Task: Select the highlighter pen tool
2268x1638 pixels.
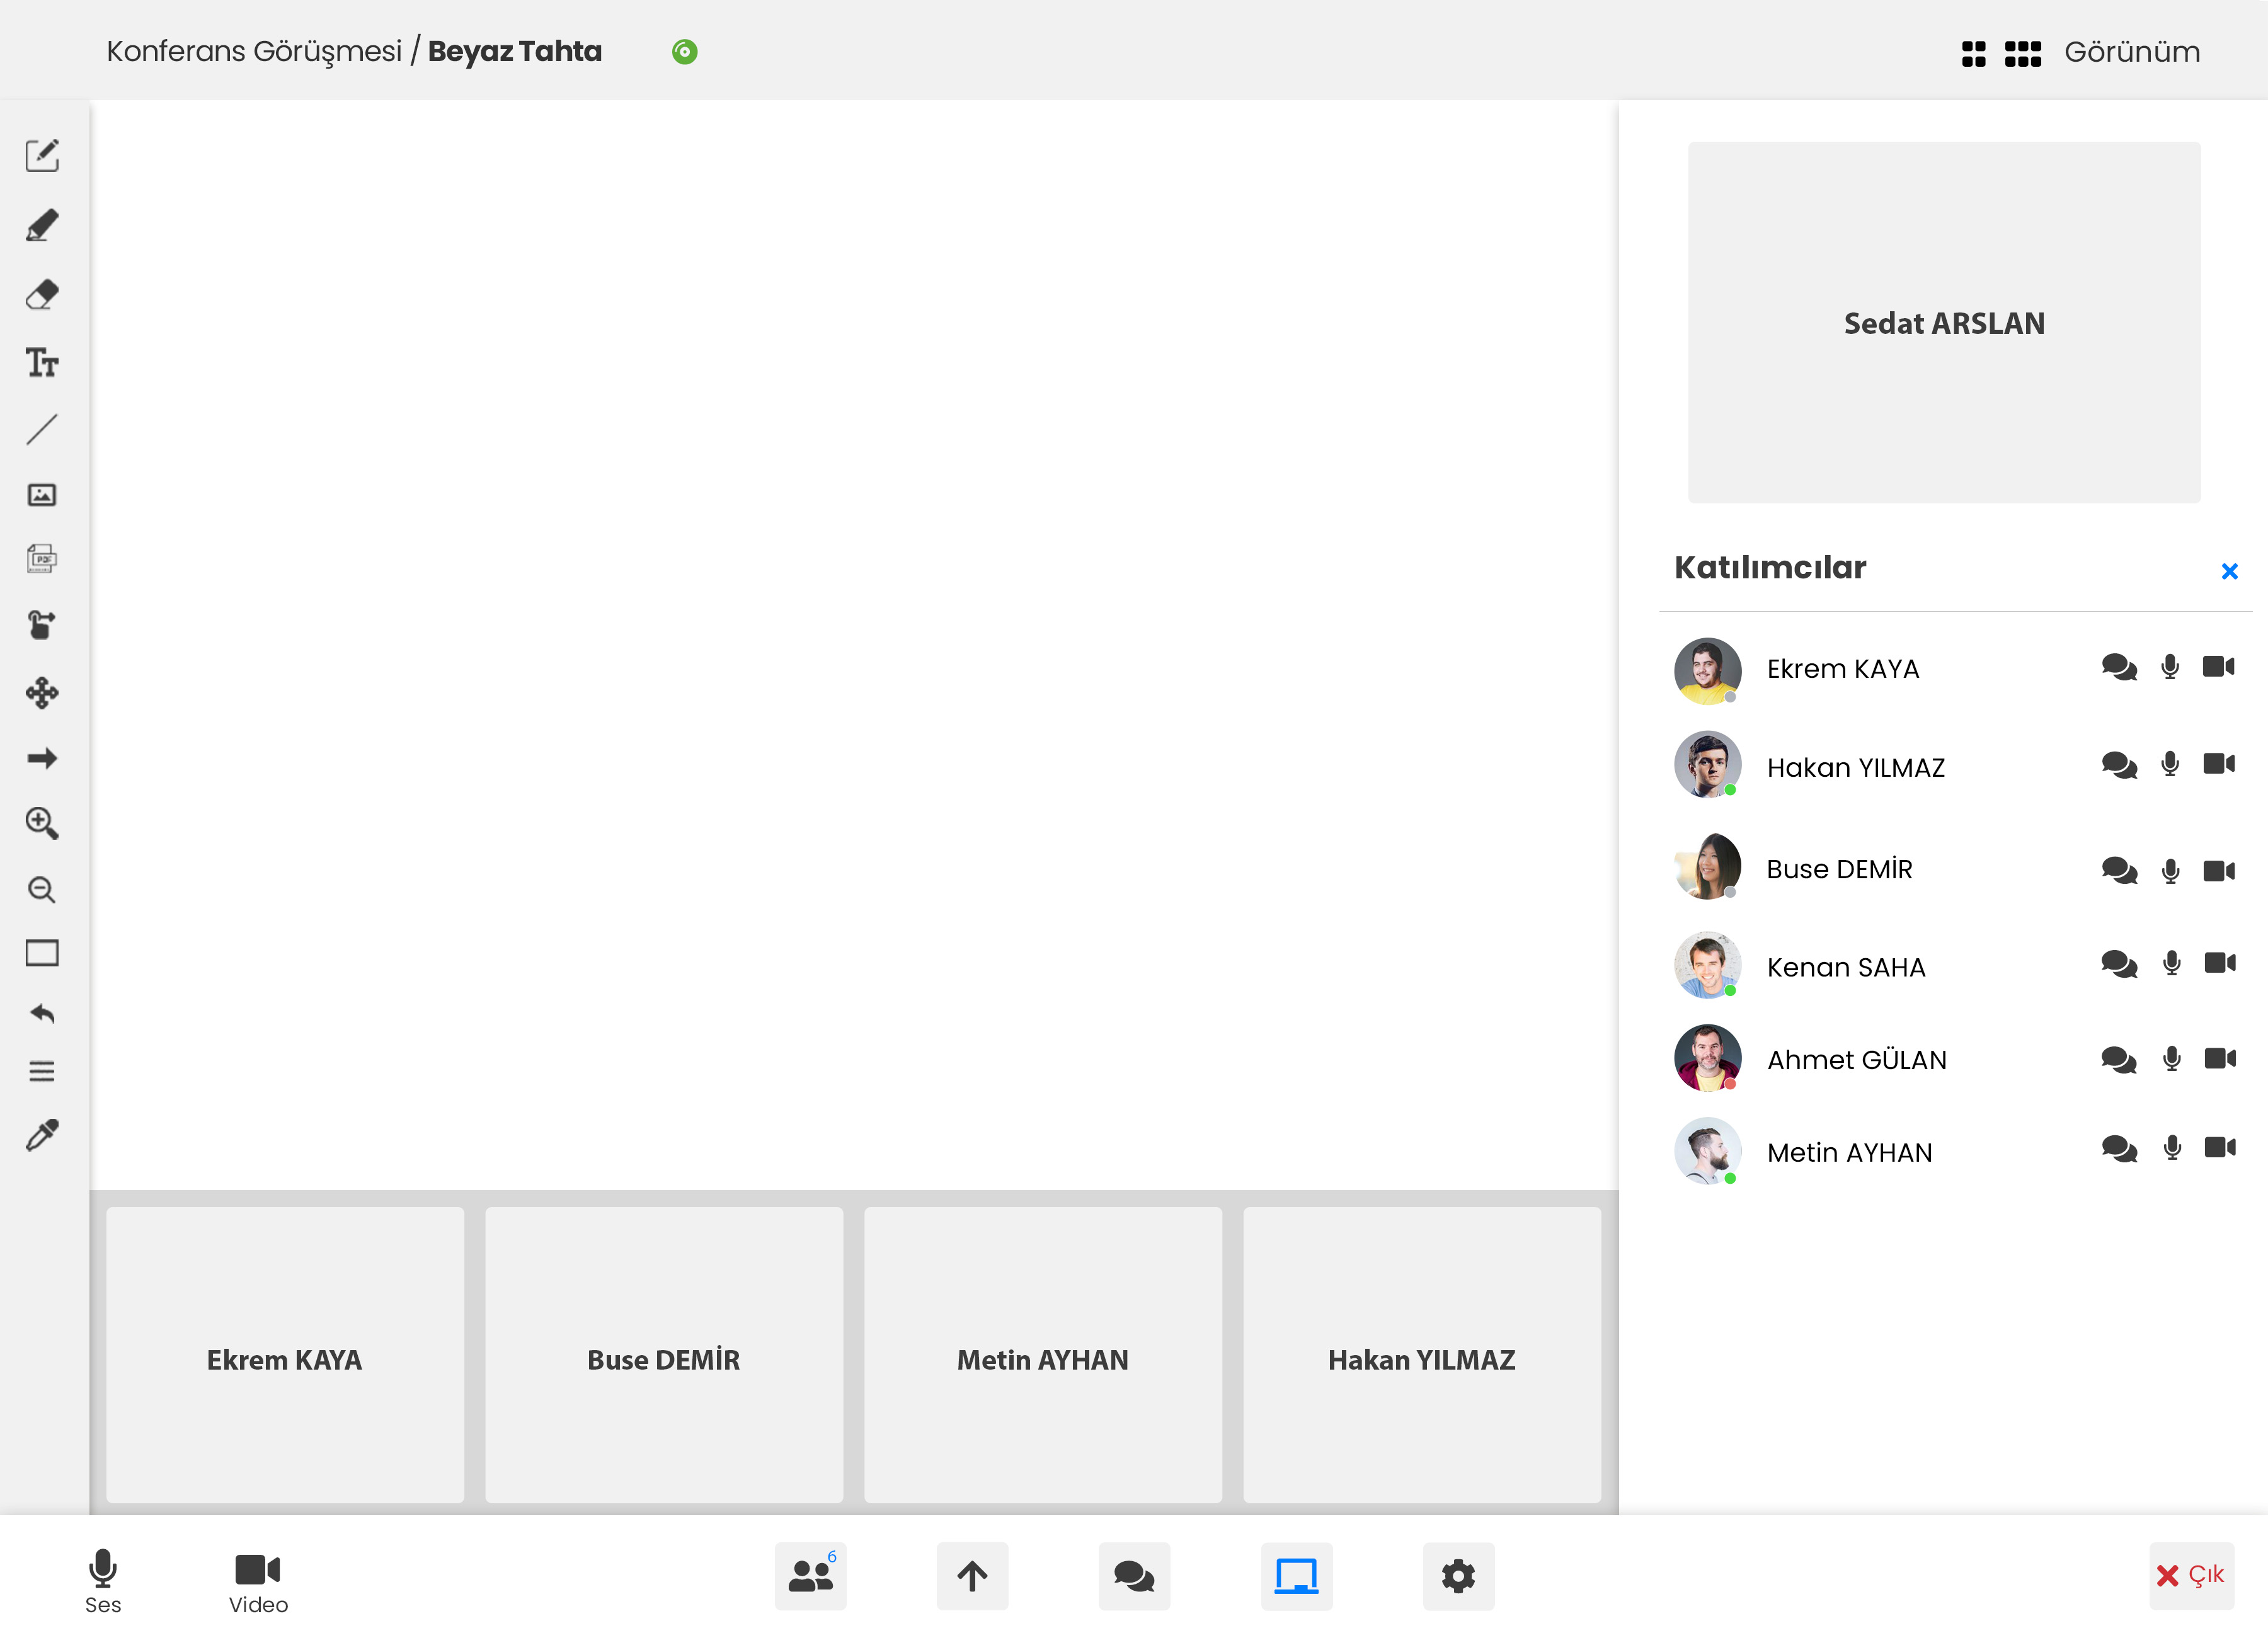Action: coord(42,225)
